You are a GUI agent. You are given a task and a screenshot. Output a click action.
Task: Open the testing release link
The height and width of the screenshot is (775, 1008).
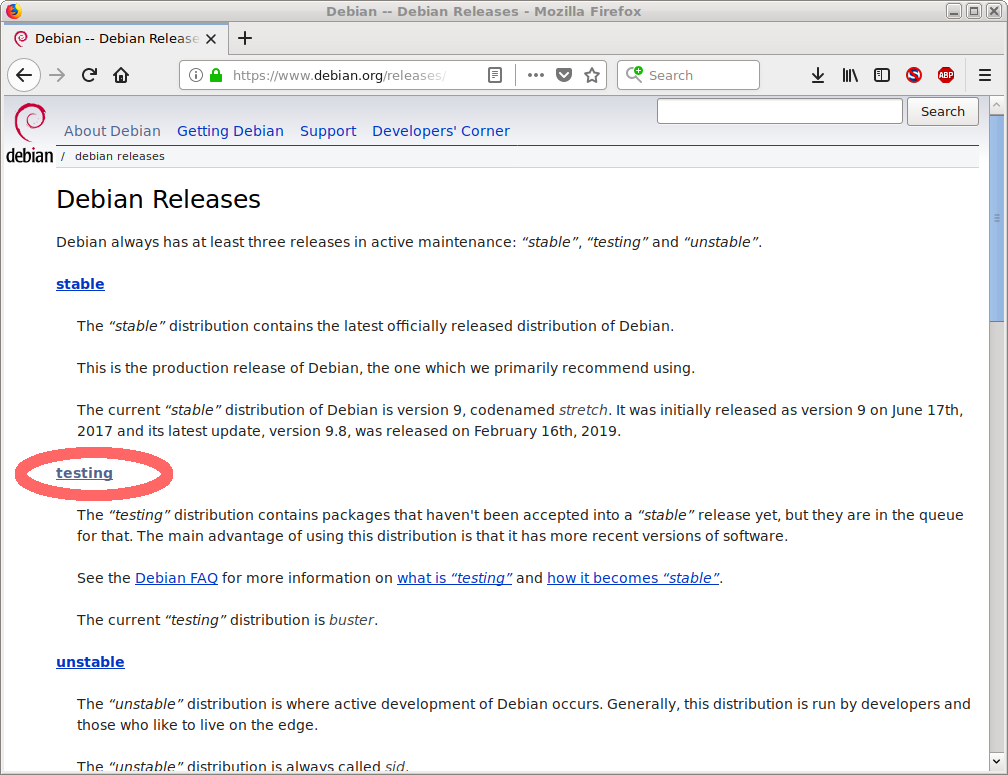point(84,473)
